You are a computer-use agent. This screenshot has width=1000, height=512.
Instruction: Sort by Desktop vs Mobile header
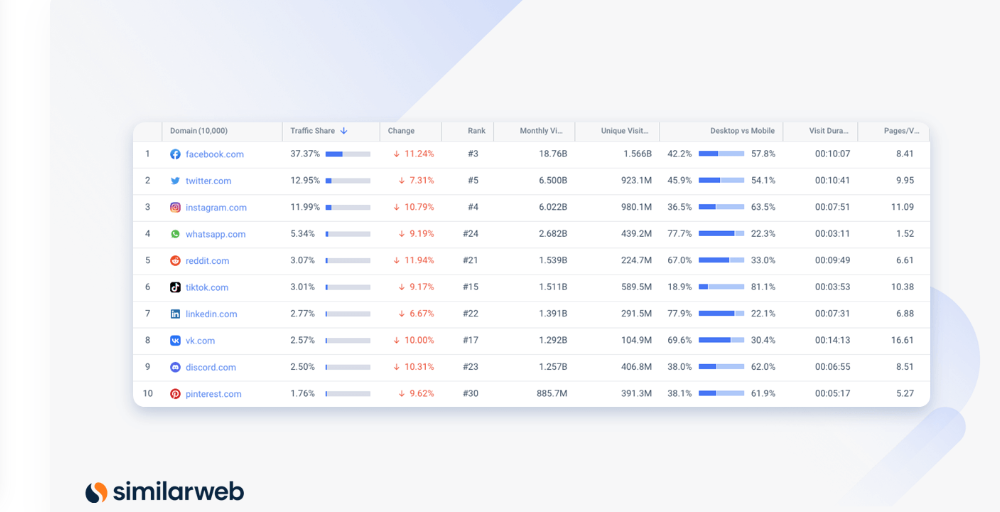tap(742, 131)
